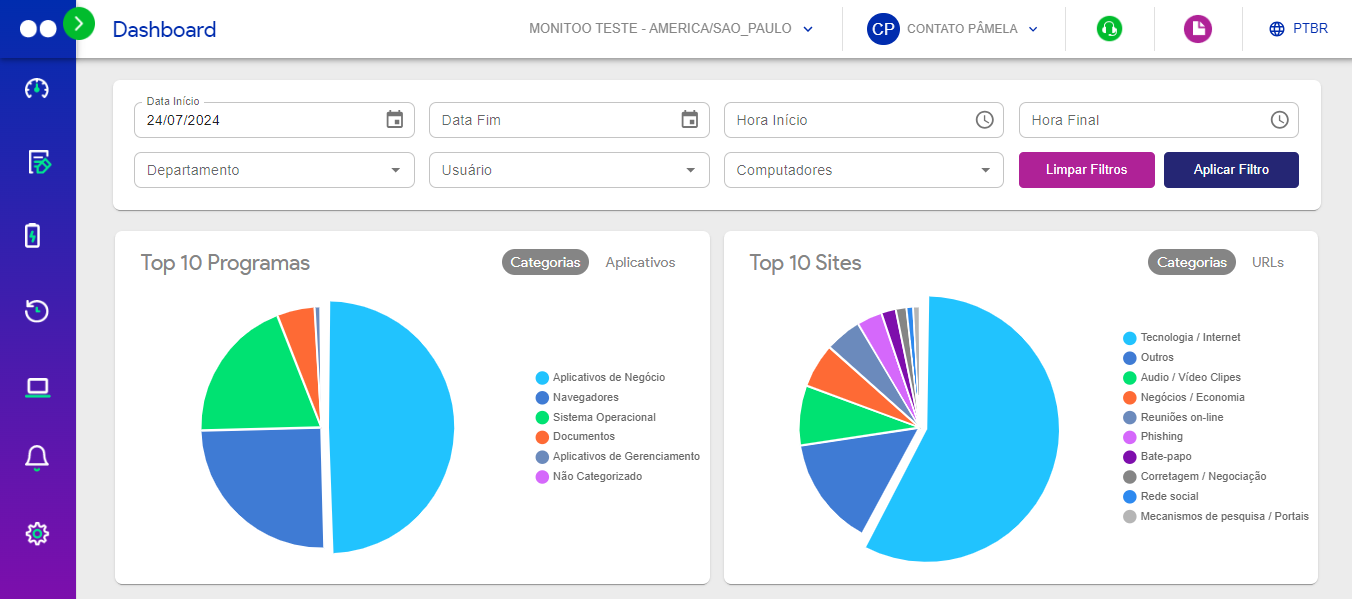Click the Aplicar Filtro button
This screenshot has height=599, width=1352.
point(1231,170)
